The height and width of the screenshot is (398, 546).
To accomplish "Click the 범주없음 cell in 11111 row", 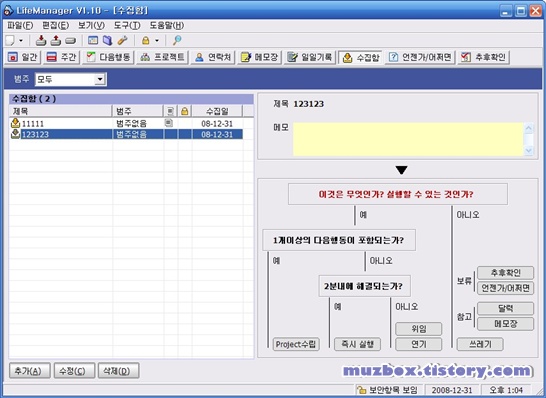I will coord(131,124).
